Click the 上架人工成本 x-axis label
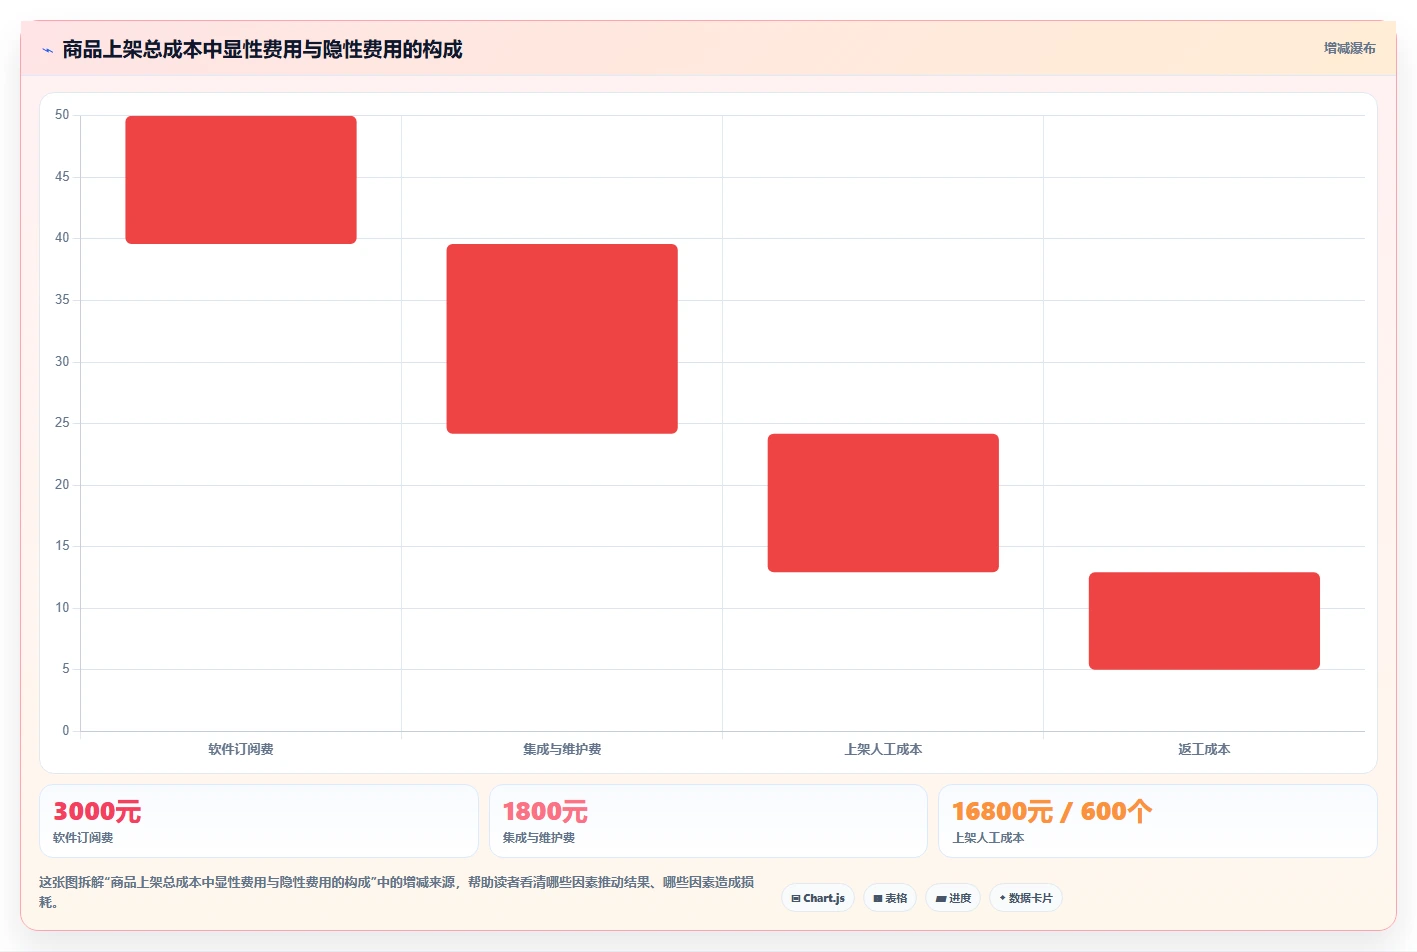The image size is (1417, 952). (x=883, y=749)
